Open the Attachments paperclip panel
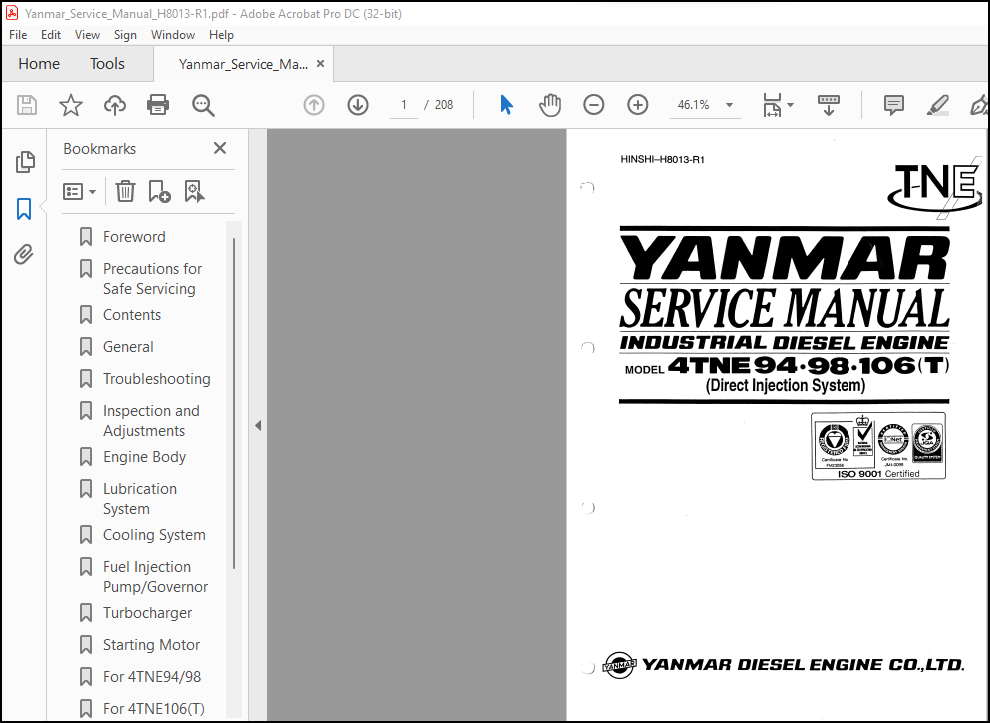 24,254
